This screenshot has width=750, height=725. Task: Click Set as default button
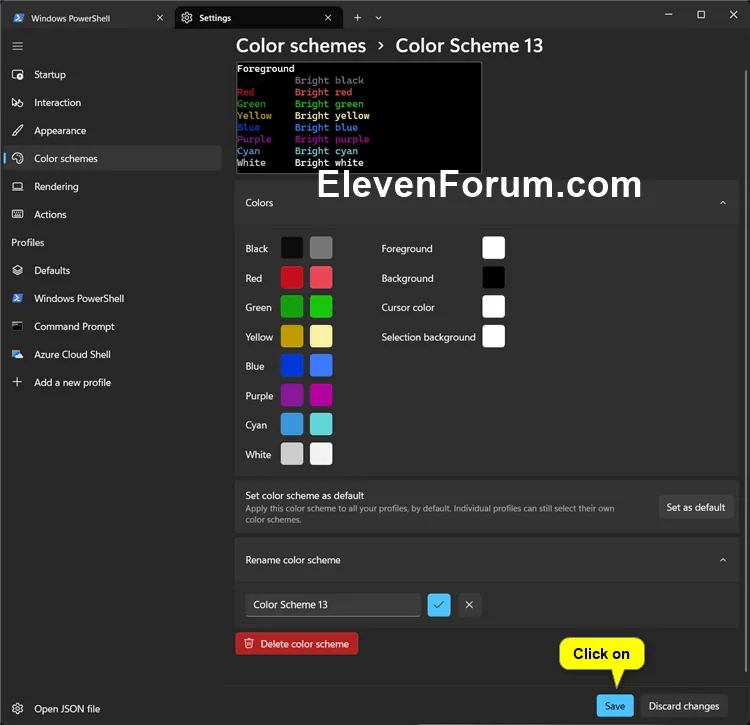pos(695,507)
